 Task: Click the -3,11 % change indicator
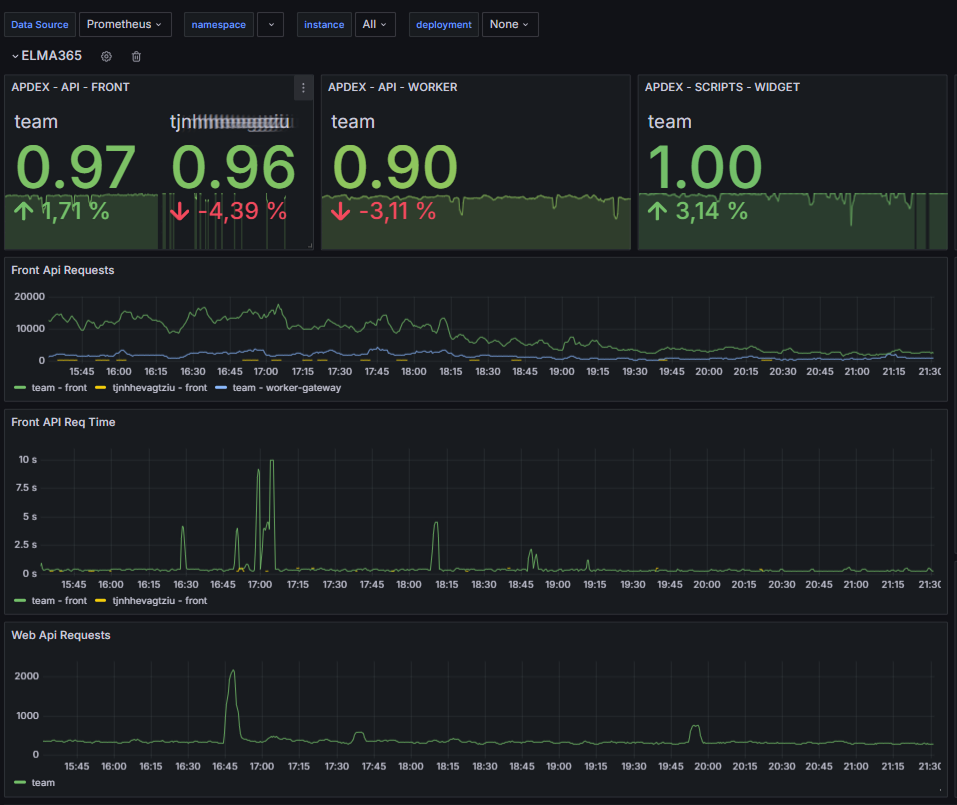[384, 211]
